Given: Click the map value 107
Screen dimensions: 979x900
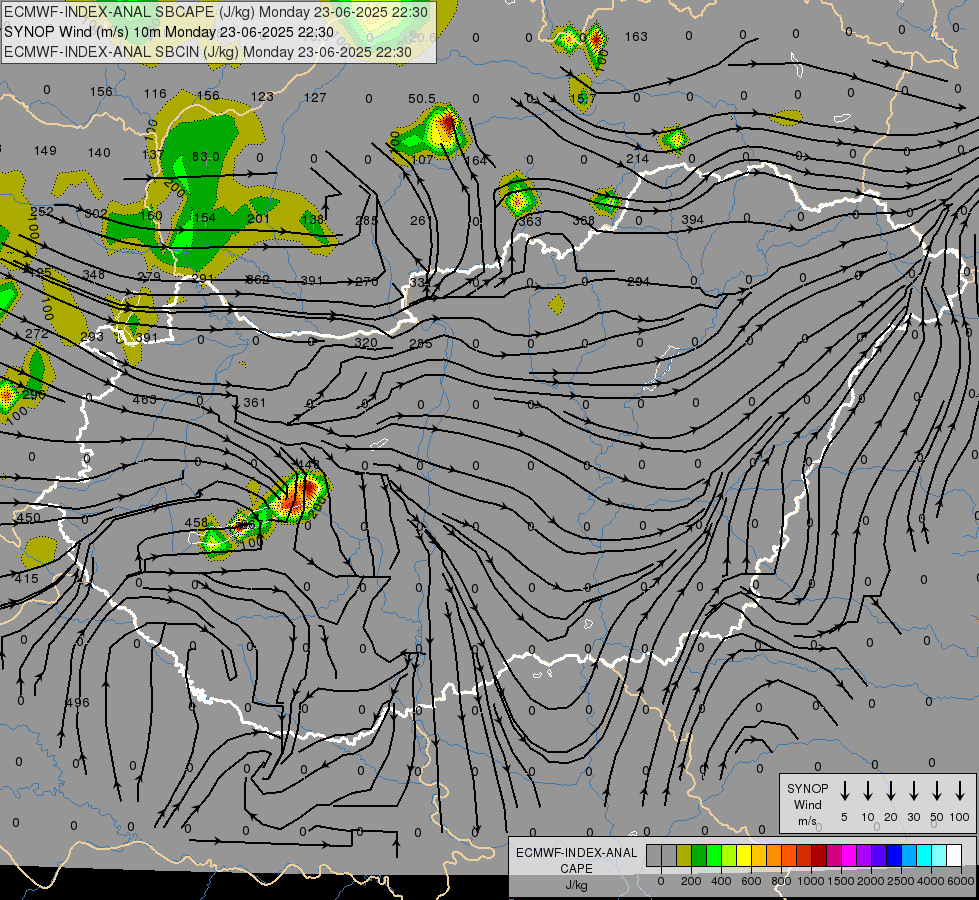Looking at the screenshot, I should 423,159.
